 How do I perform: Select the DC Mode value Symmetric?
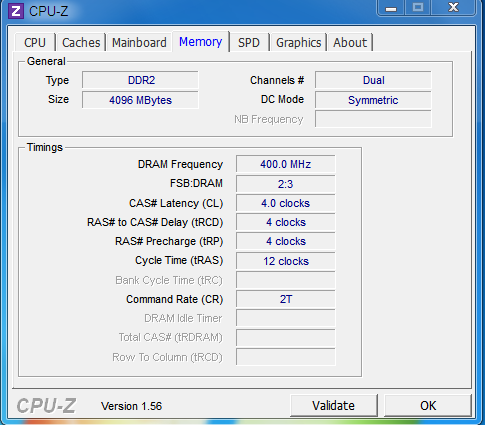(x=373, y=100)
